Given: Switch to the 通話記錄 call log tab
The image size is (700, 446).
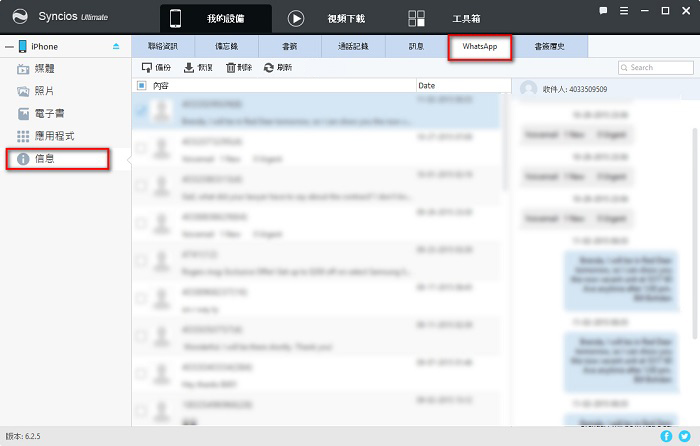Looking at the screenshot, I should click(353, 46).
